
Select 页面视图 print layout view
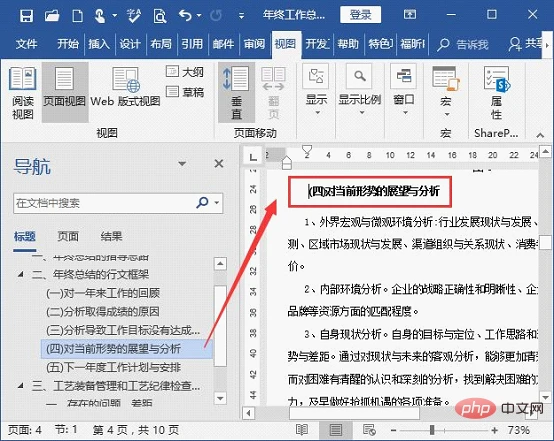click(65, 93)
